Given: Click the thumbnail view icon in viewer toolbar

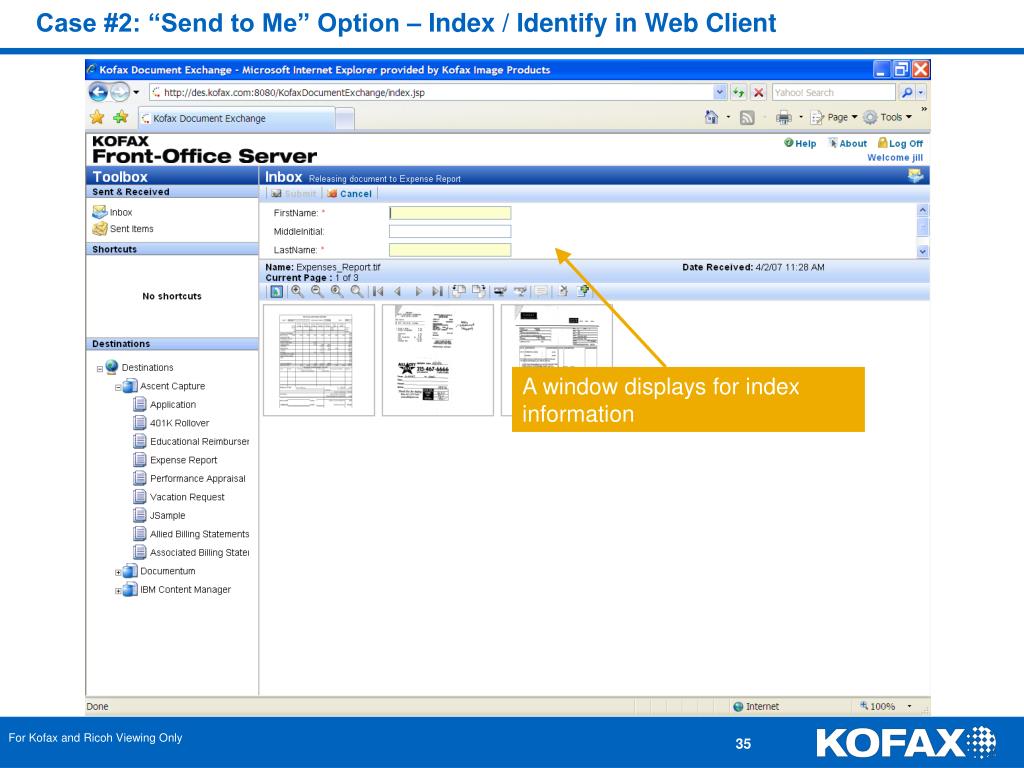Looking at the screenshot, I should coord(277,291).
